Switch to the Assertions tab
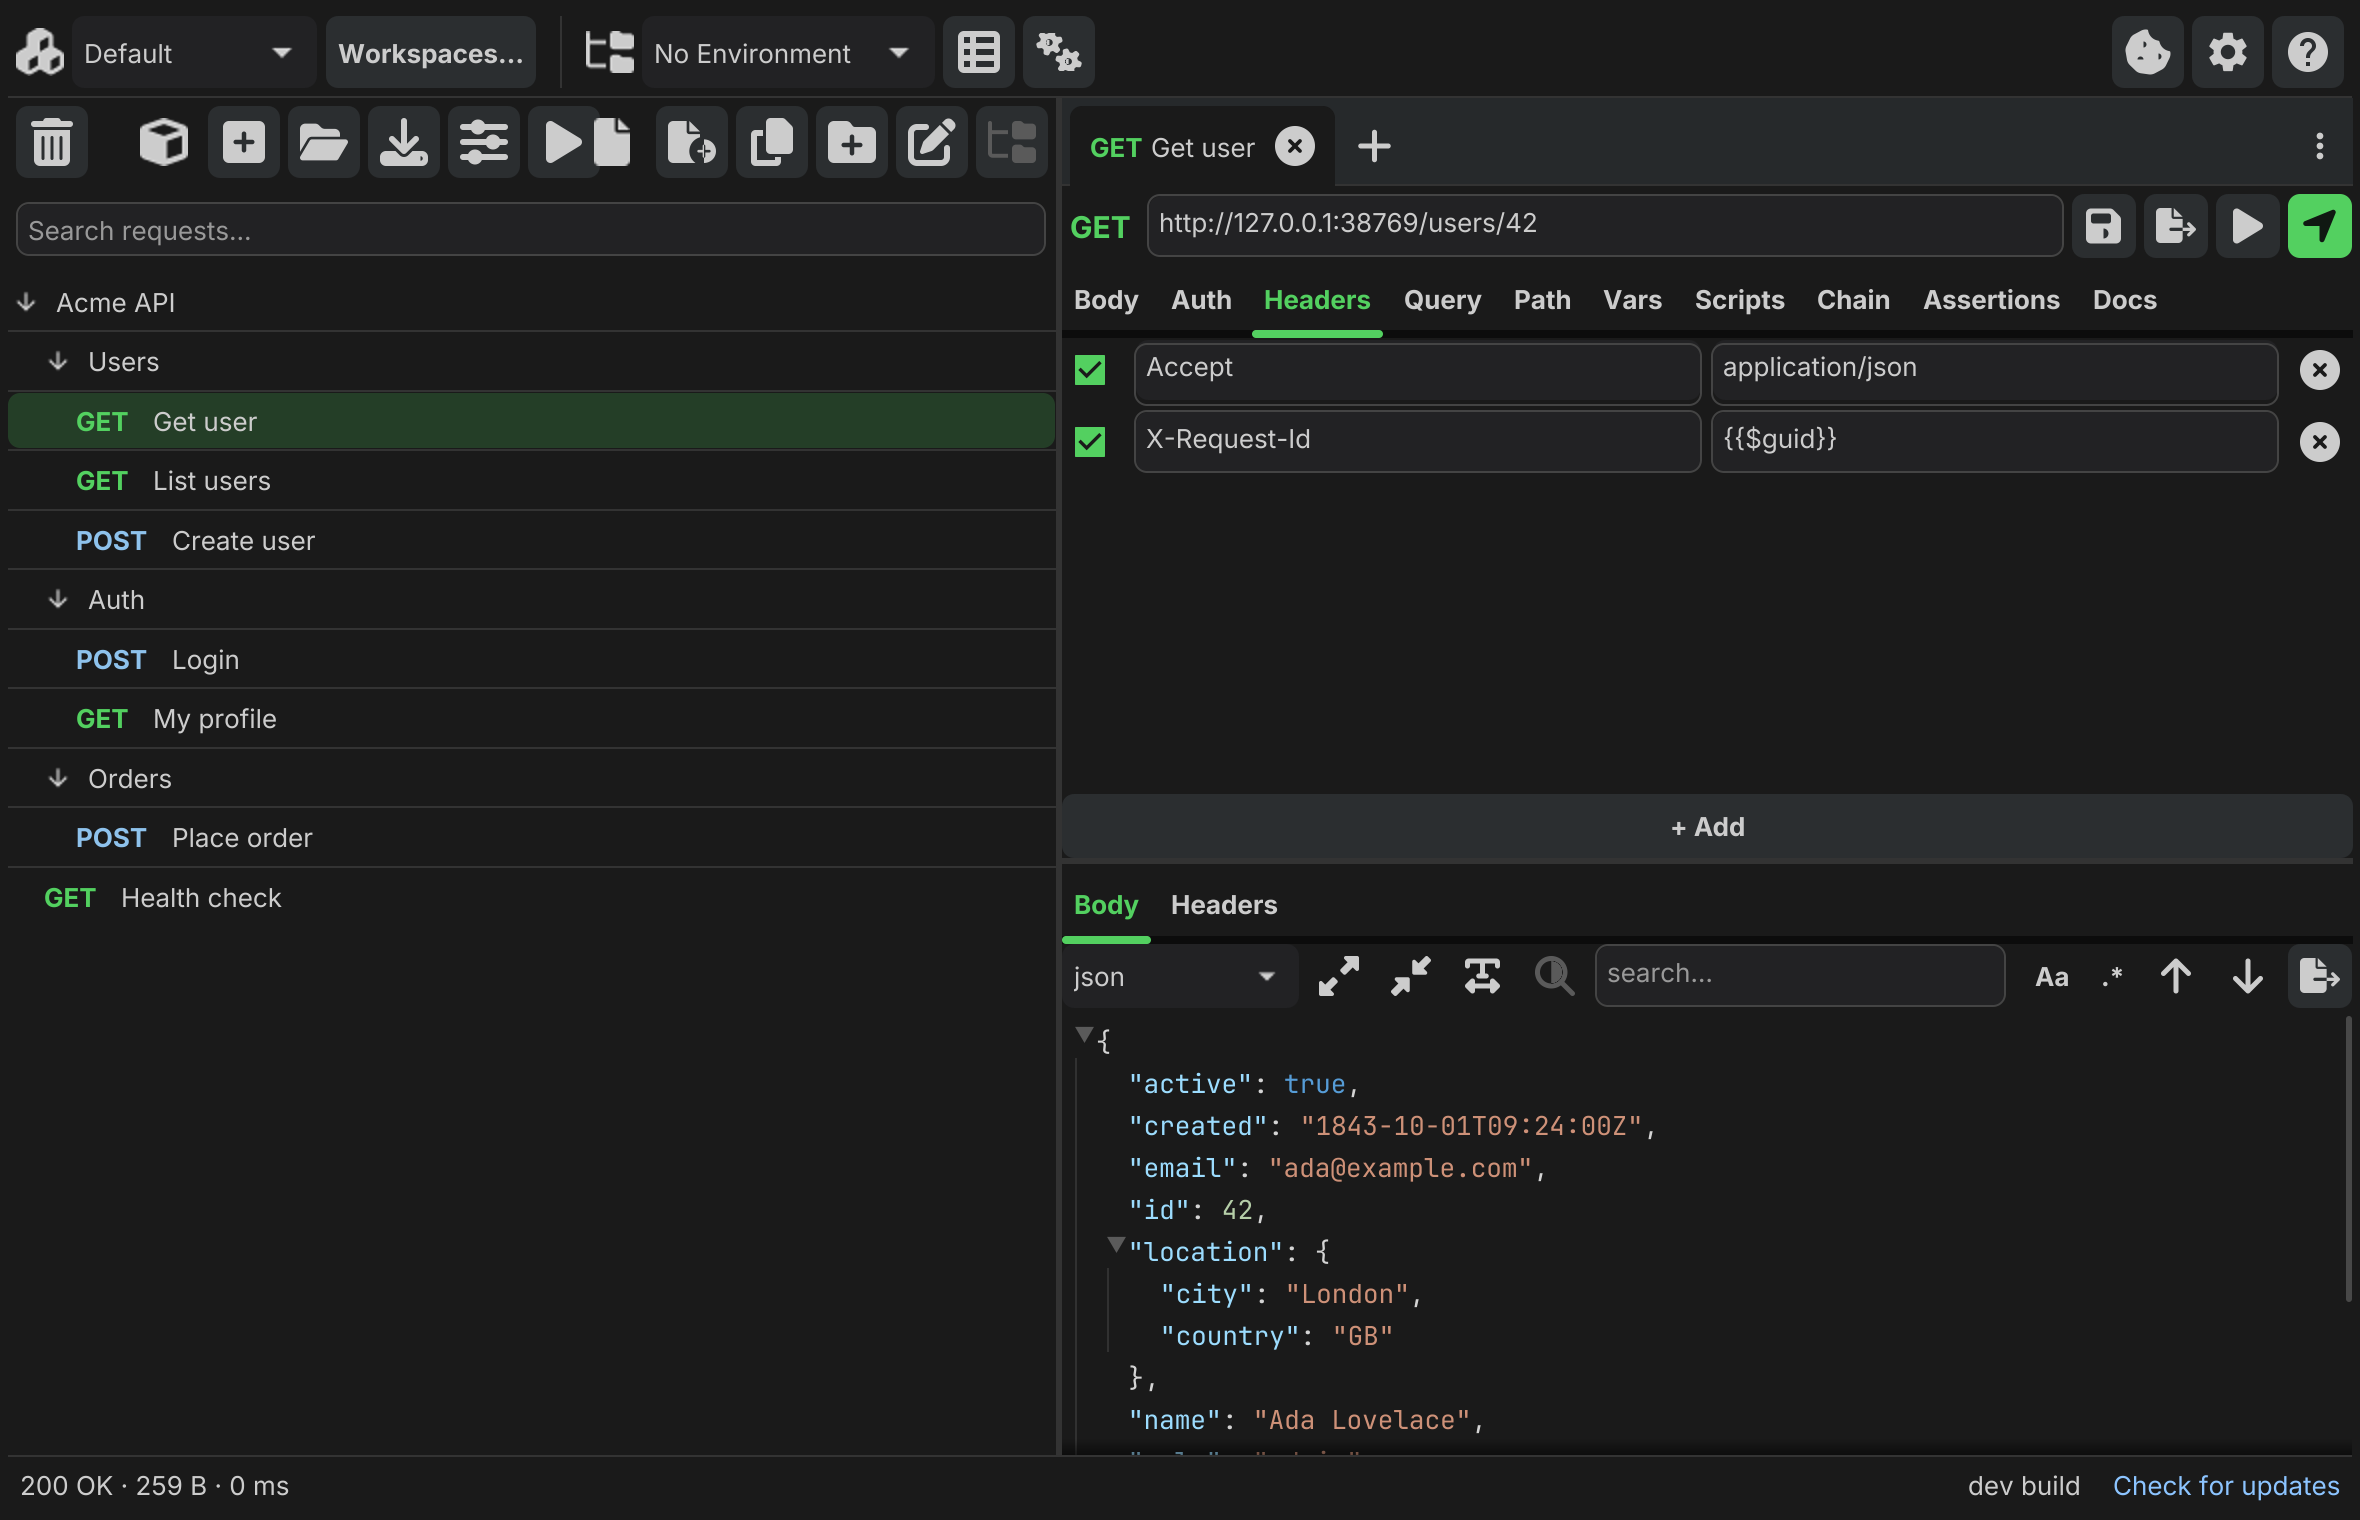The width and height of the screenshot is (2360, 1520). 1990,300
